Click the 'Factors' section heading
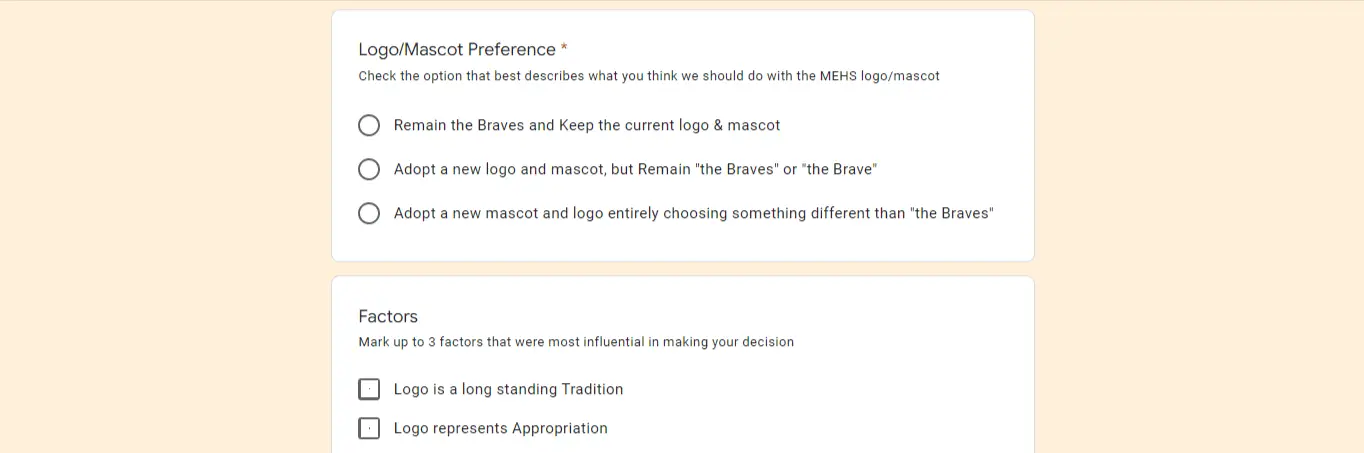This screenshot has height=453, width=1364. [x=388, y=316]
